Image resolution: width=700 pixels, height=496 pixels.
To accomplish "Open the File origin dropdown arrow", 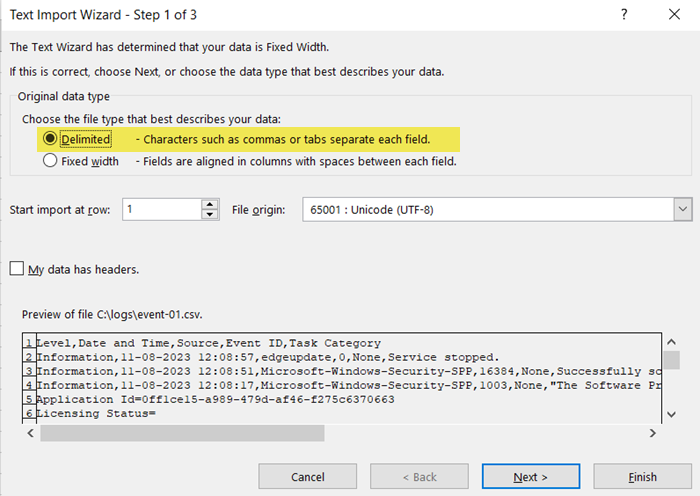I will (x=682, y=210).
